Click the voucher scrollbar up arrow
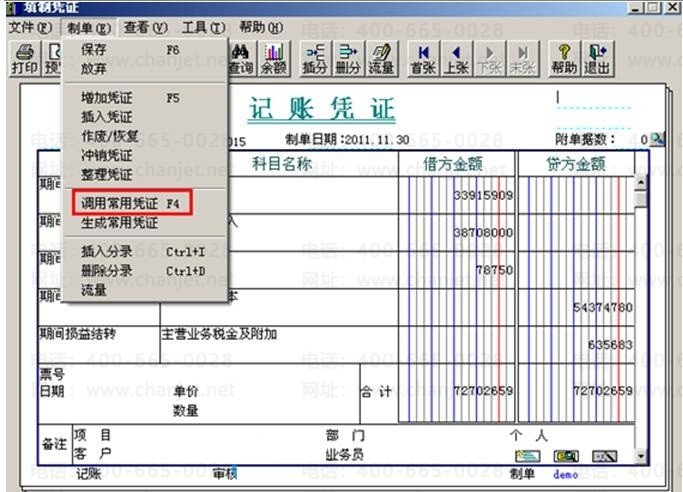Image resolution: width=683 pixels, height=492 pixels. [x=641, y=182]
